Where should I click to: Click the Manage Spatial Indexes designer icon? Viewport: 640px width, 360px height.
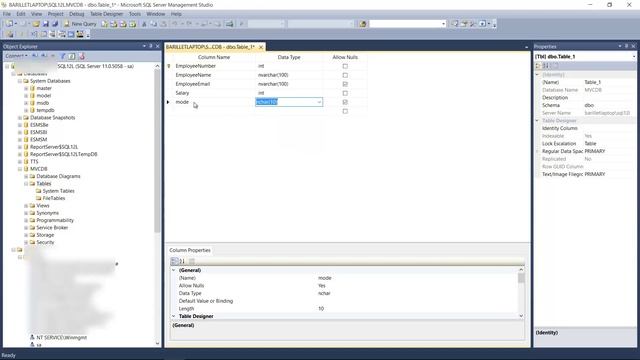click(80, 34)
